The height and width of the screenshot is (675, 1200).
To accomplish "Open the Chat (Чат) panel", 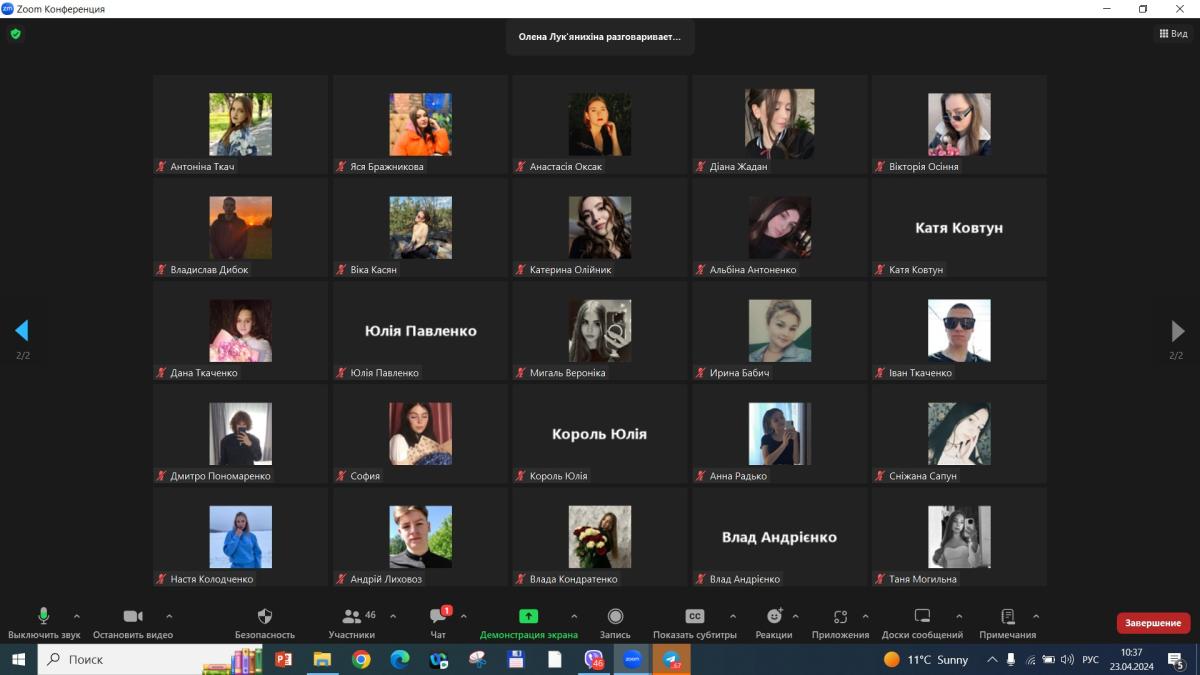I will point(438,617).
